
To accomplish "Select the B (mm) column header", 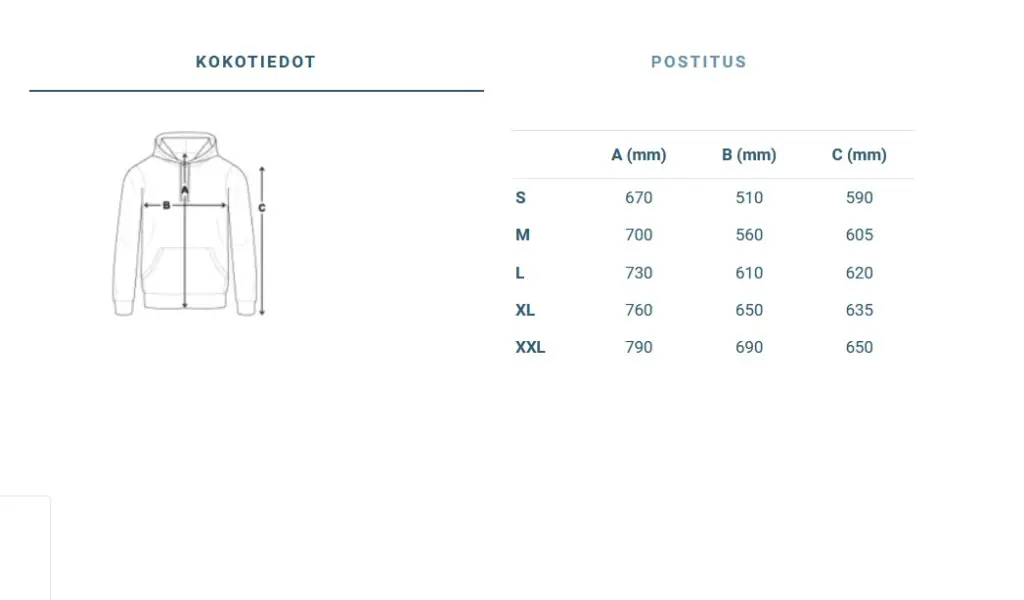I will [x=748, y=155].
